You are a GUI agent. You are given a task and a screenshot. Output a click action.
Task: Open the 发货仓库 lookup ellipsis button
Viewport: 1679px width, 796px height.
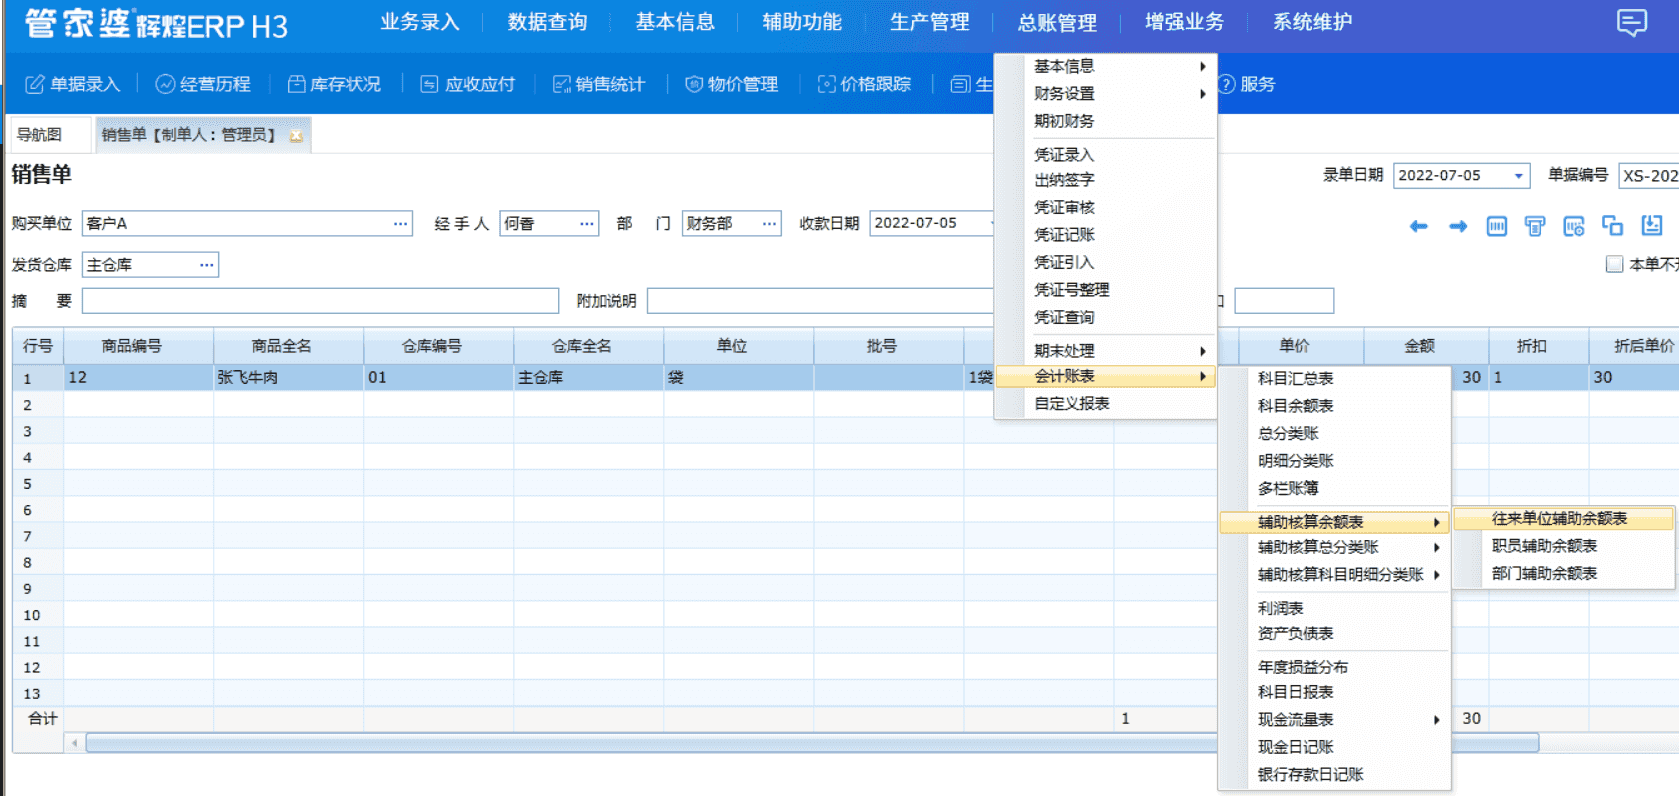click(x=206, y=265)
